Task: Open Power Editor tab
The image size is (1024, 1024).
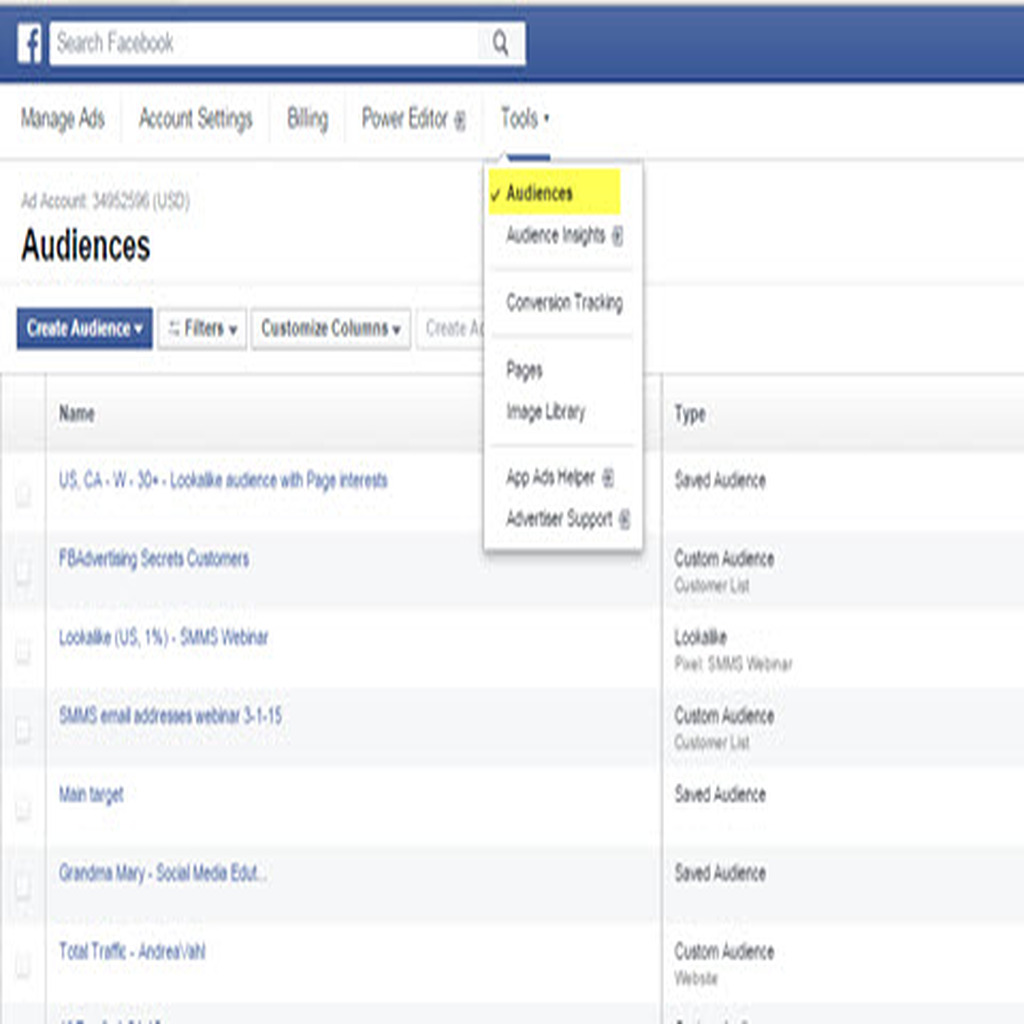Action: pos(413,119)
